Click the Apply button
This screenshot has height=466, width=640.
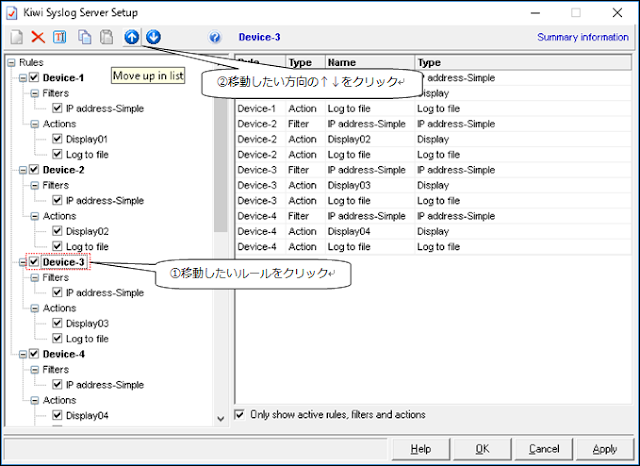point(605,449)
